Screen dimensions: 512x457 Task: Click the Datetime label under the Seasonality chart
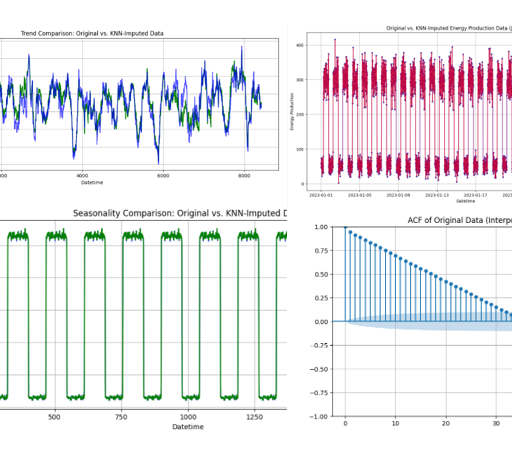tap(188, 427)
